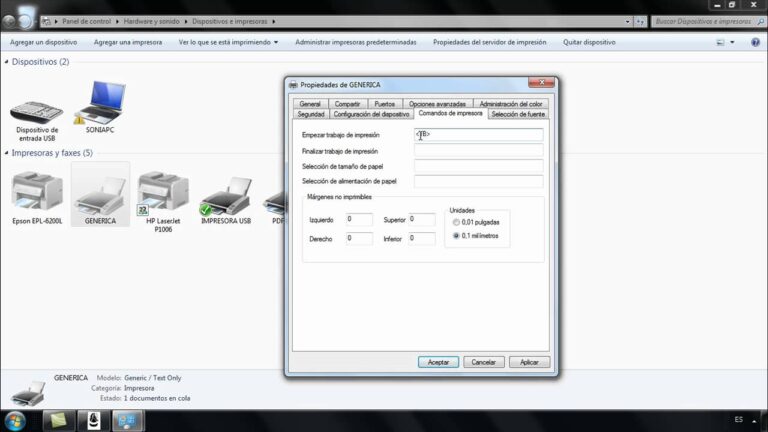
Task: Click the Aplicar button
Action: coord(529,362)
